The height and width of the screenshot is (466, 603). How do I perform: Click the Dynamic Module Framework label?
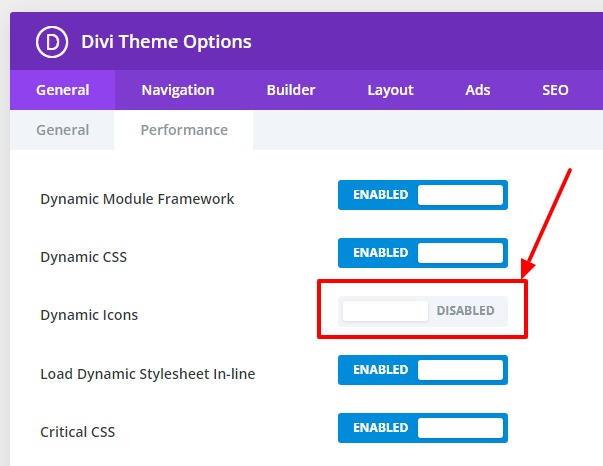[x=137, y=199]
